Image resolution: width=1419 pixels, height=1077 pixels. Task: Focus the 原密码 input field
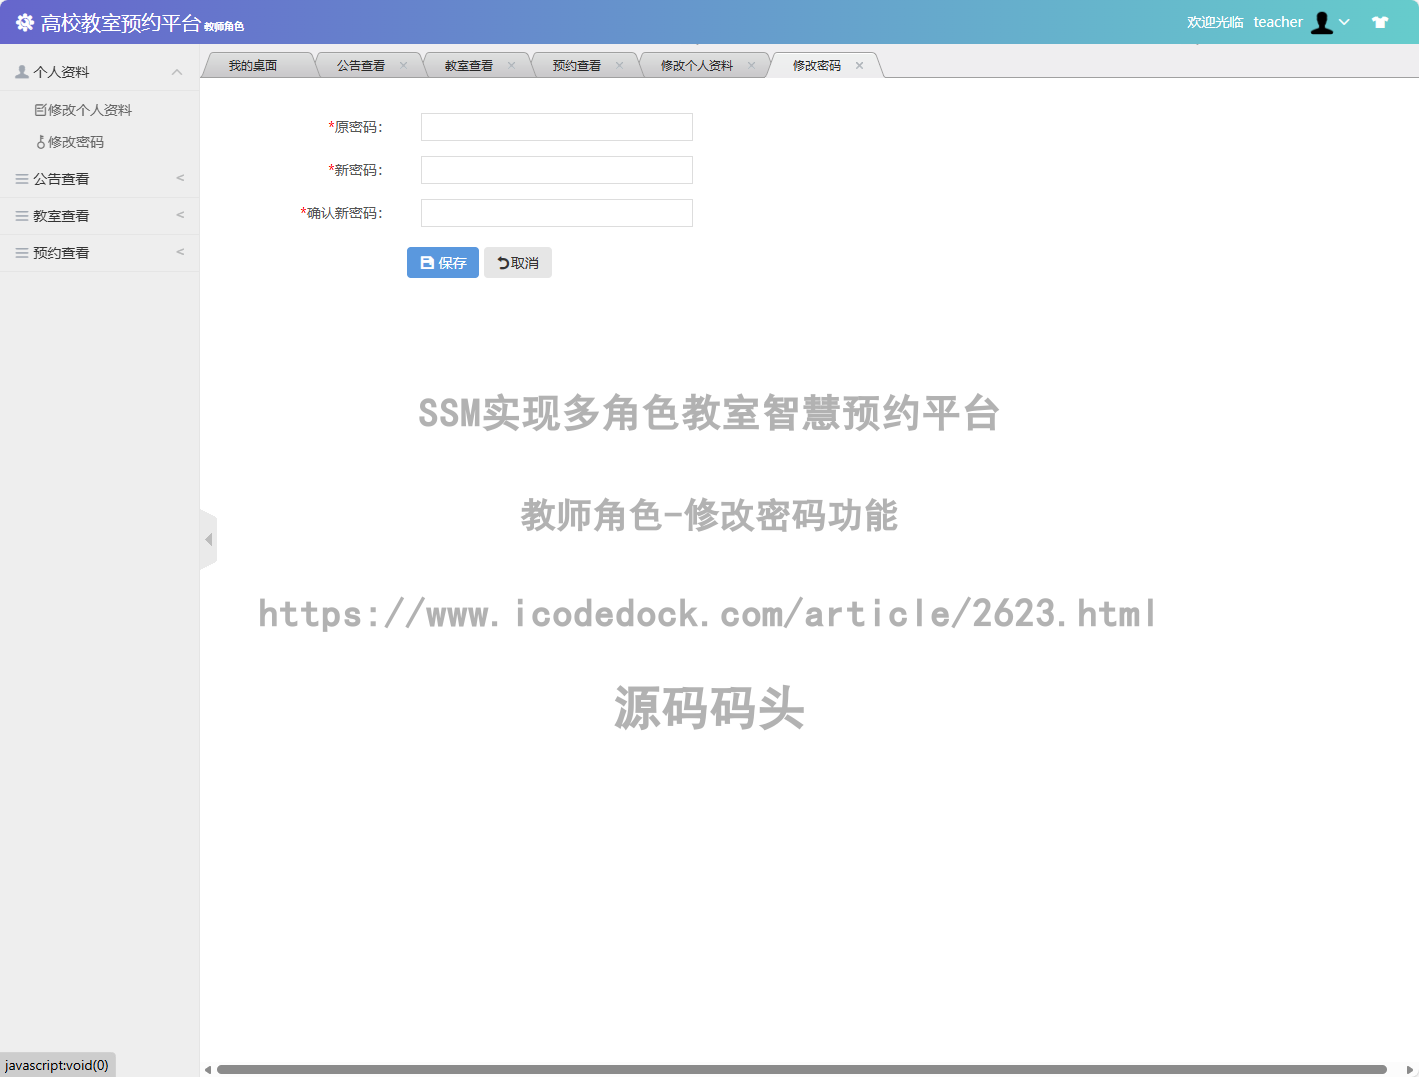click(556, 127)
